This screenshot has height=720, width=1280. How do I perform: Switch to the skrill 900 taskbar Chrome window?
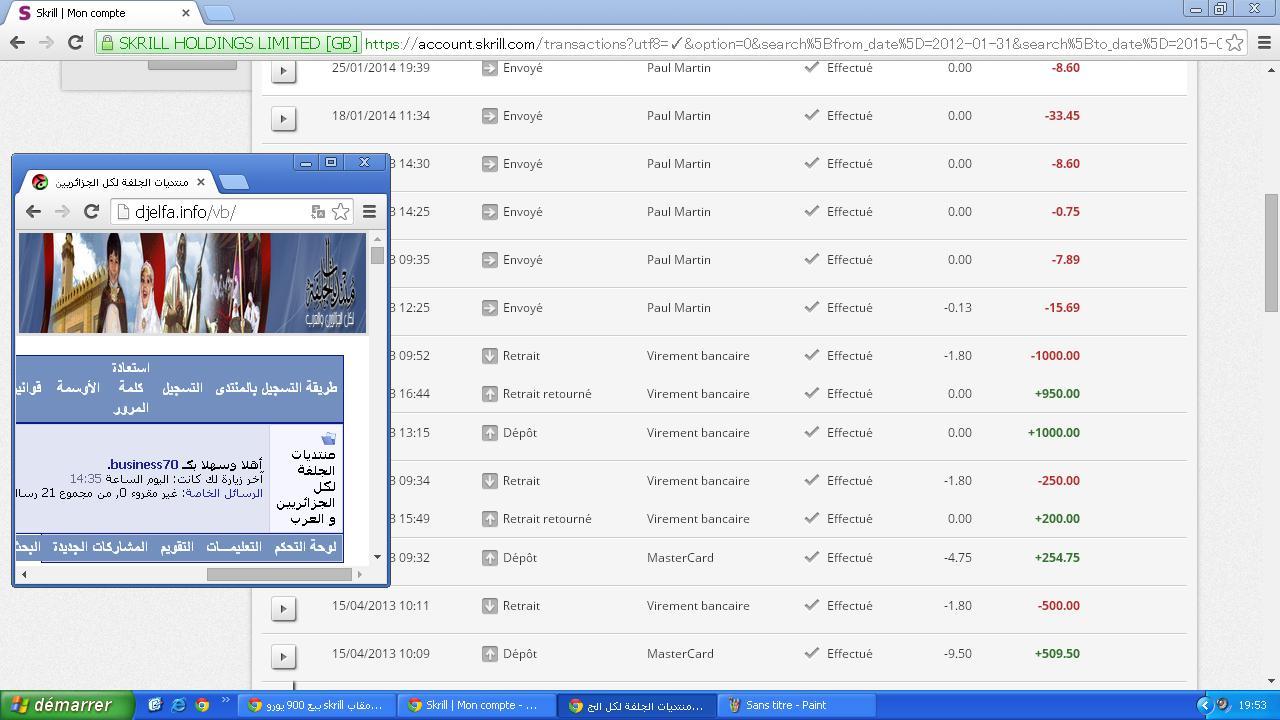pos(316,705)
